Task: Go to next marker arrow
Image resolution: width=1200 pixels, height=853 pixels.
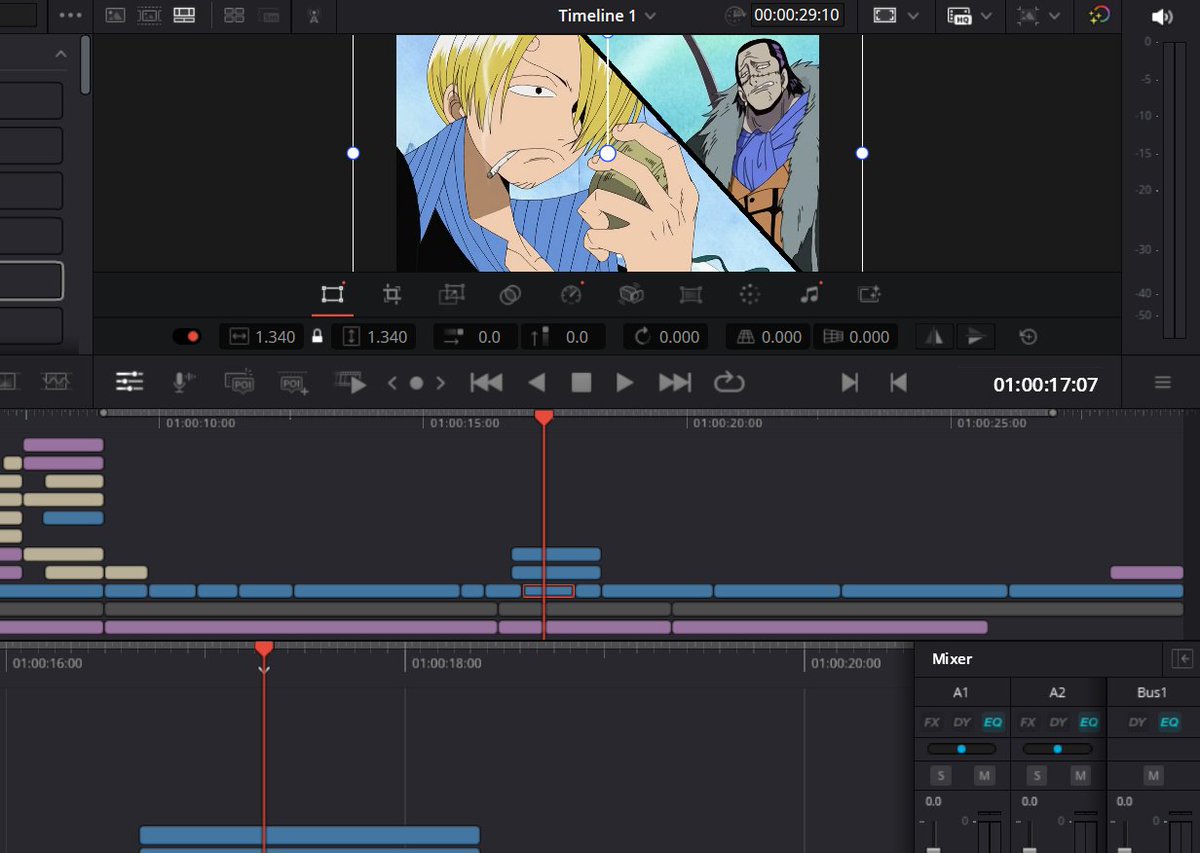Action: pyautogui.click(x=440, y=383)
